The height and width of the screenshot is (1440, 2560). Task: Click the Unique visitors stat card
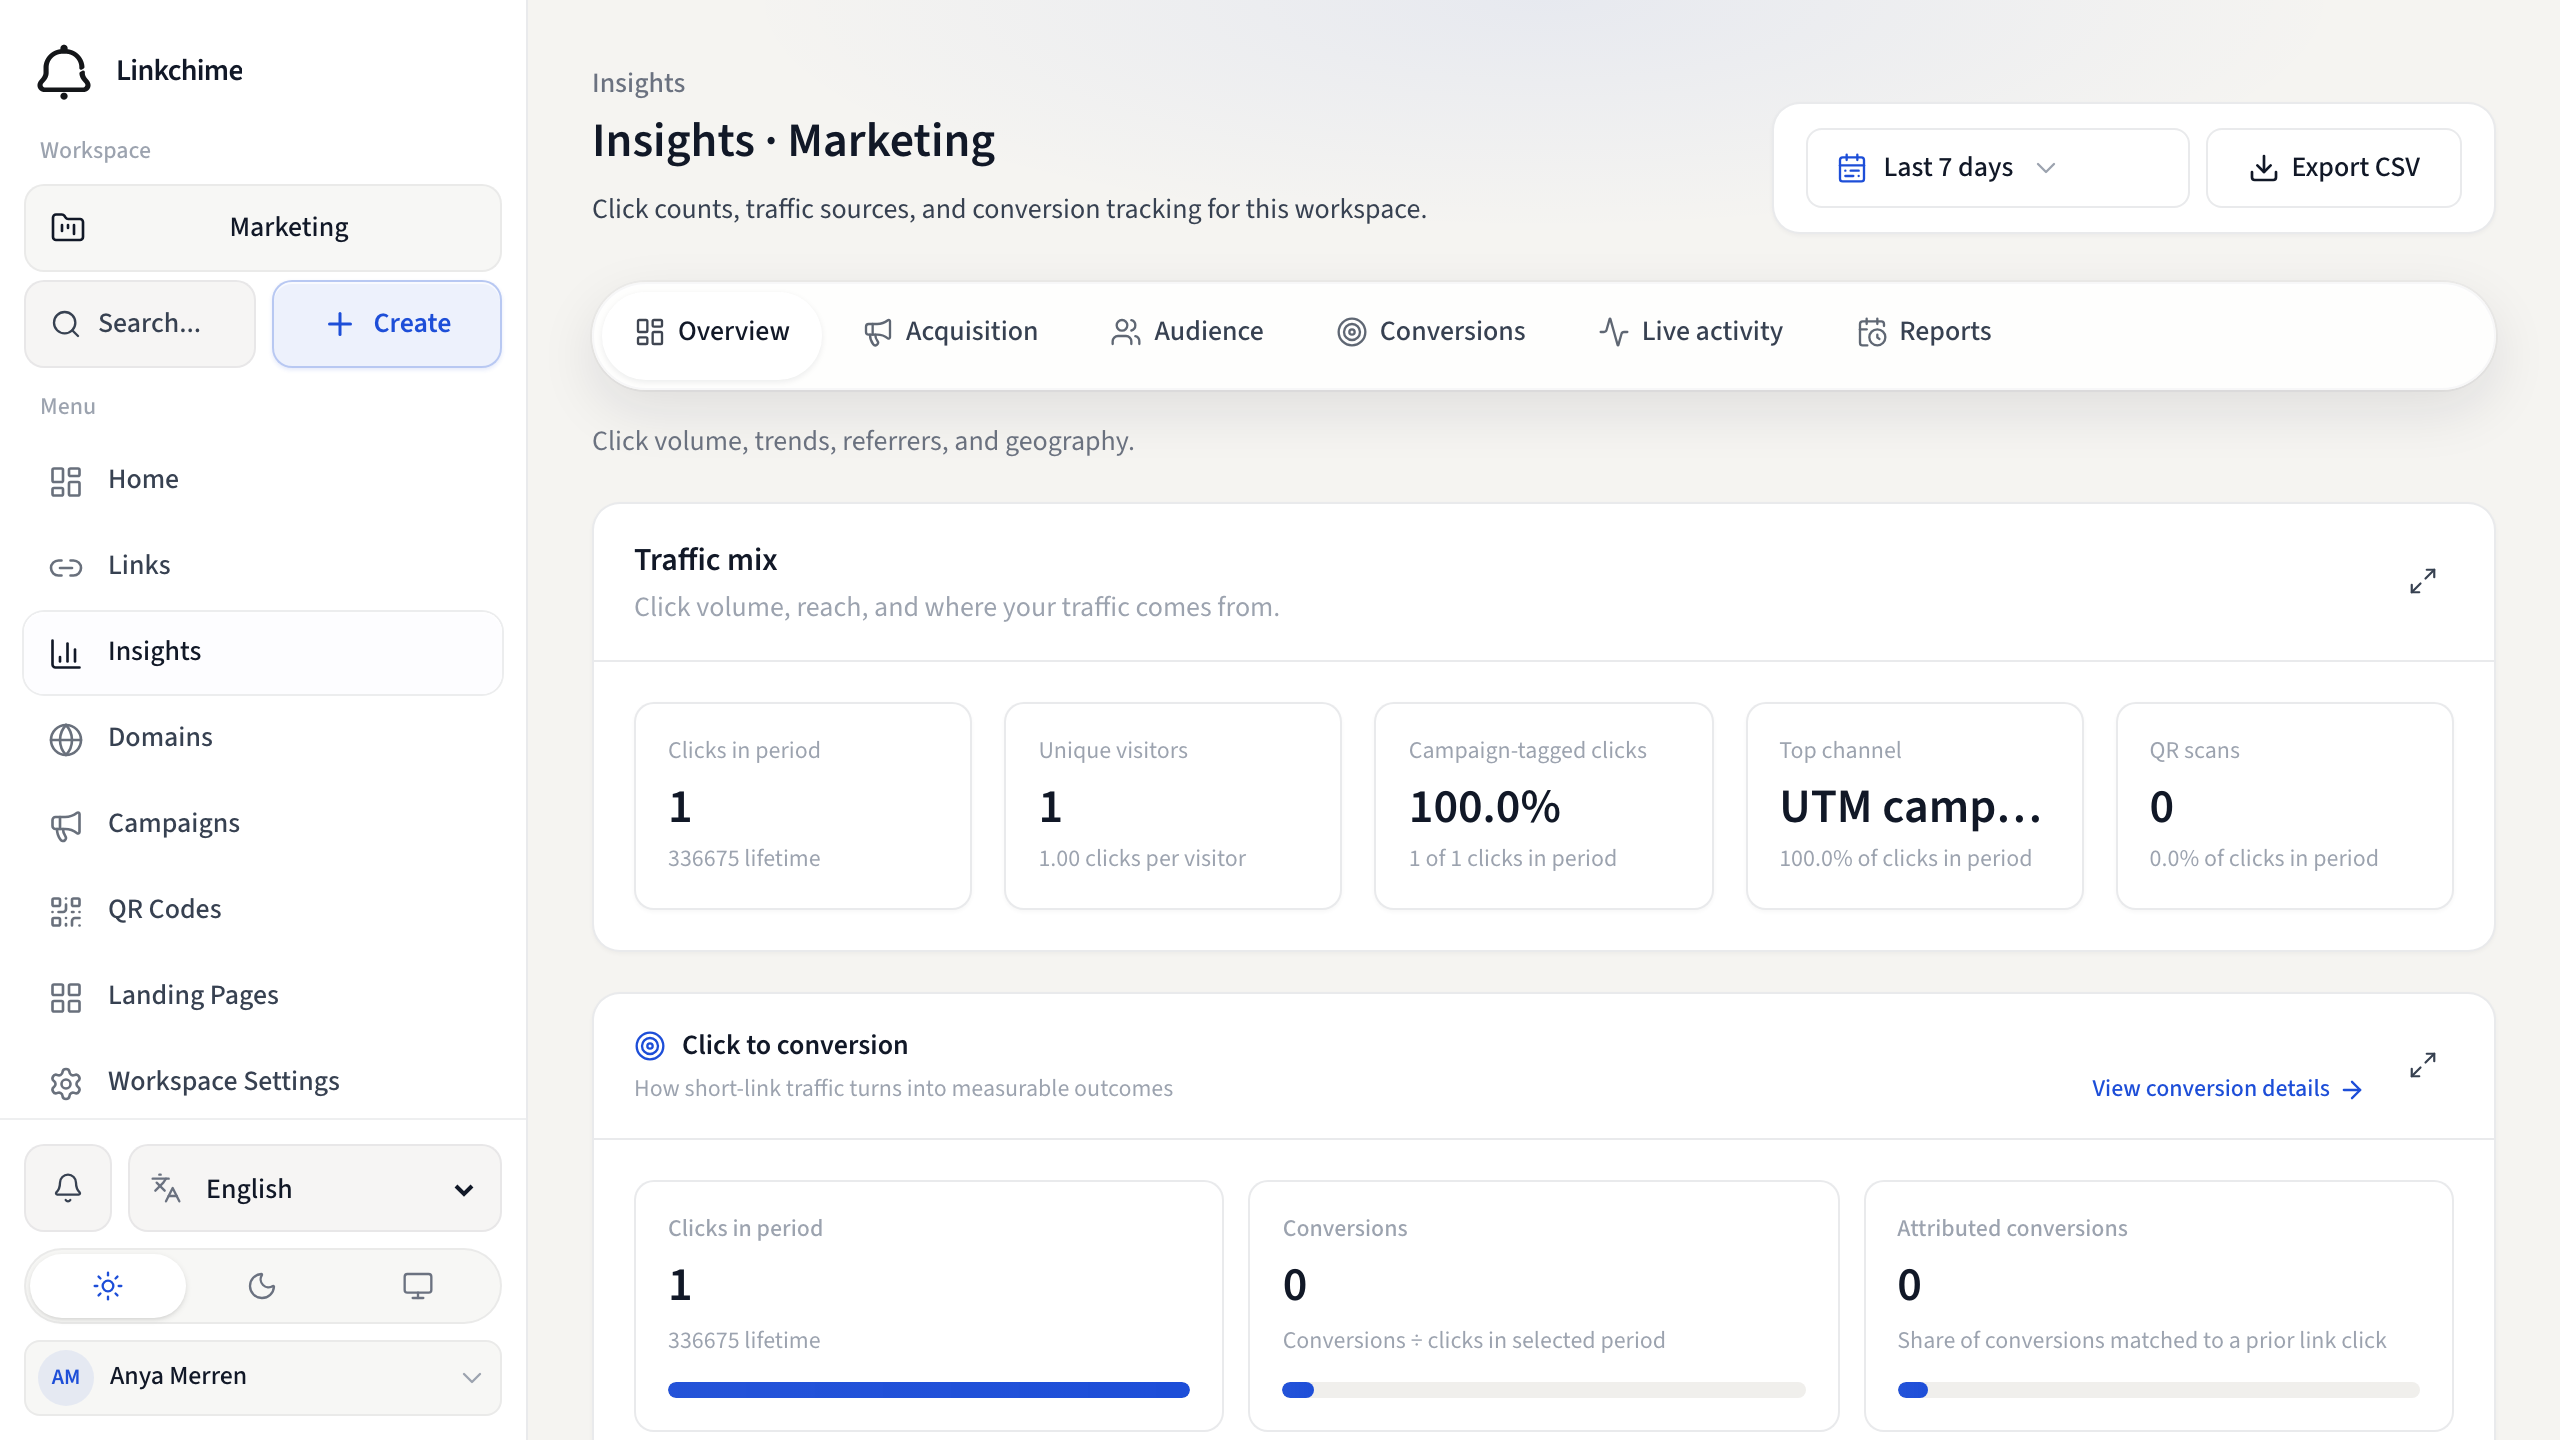(1173, 806)
